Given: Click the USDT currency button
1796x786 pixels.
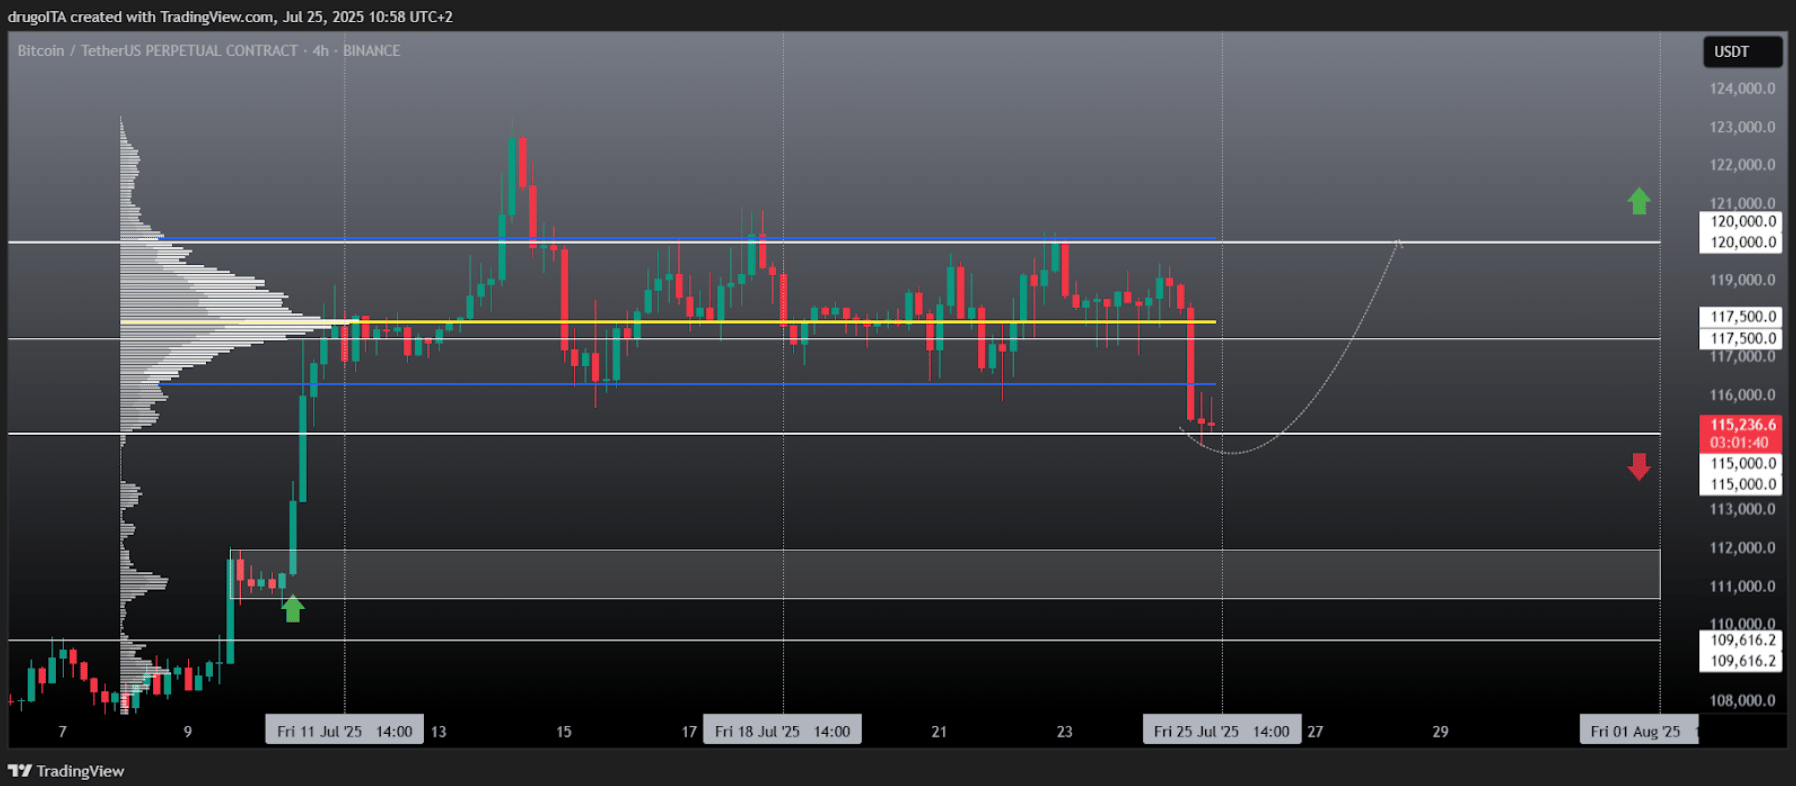Looking at the screenshot, I should [x=1742, y=52].
